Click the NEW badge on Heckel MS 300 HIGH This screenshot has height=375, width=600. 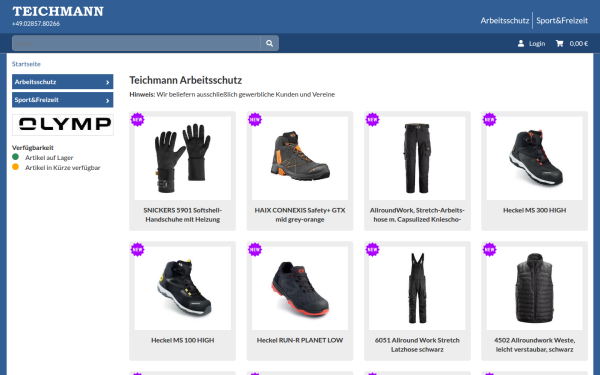point(489,119)
